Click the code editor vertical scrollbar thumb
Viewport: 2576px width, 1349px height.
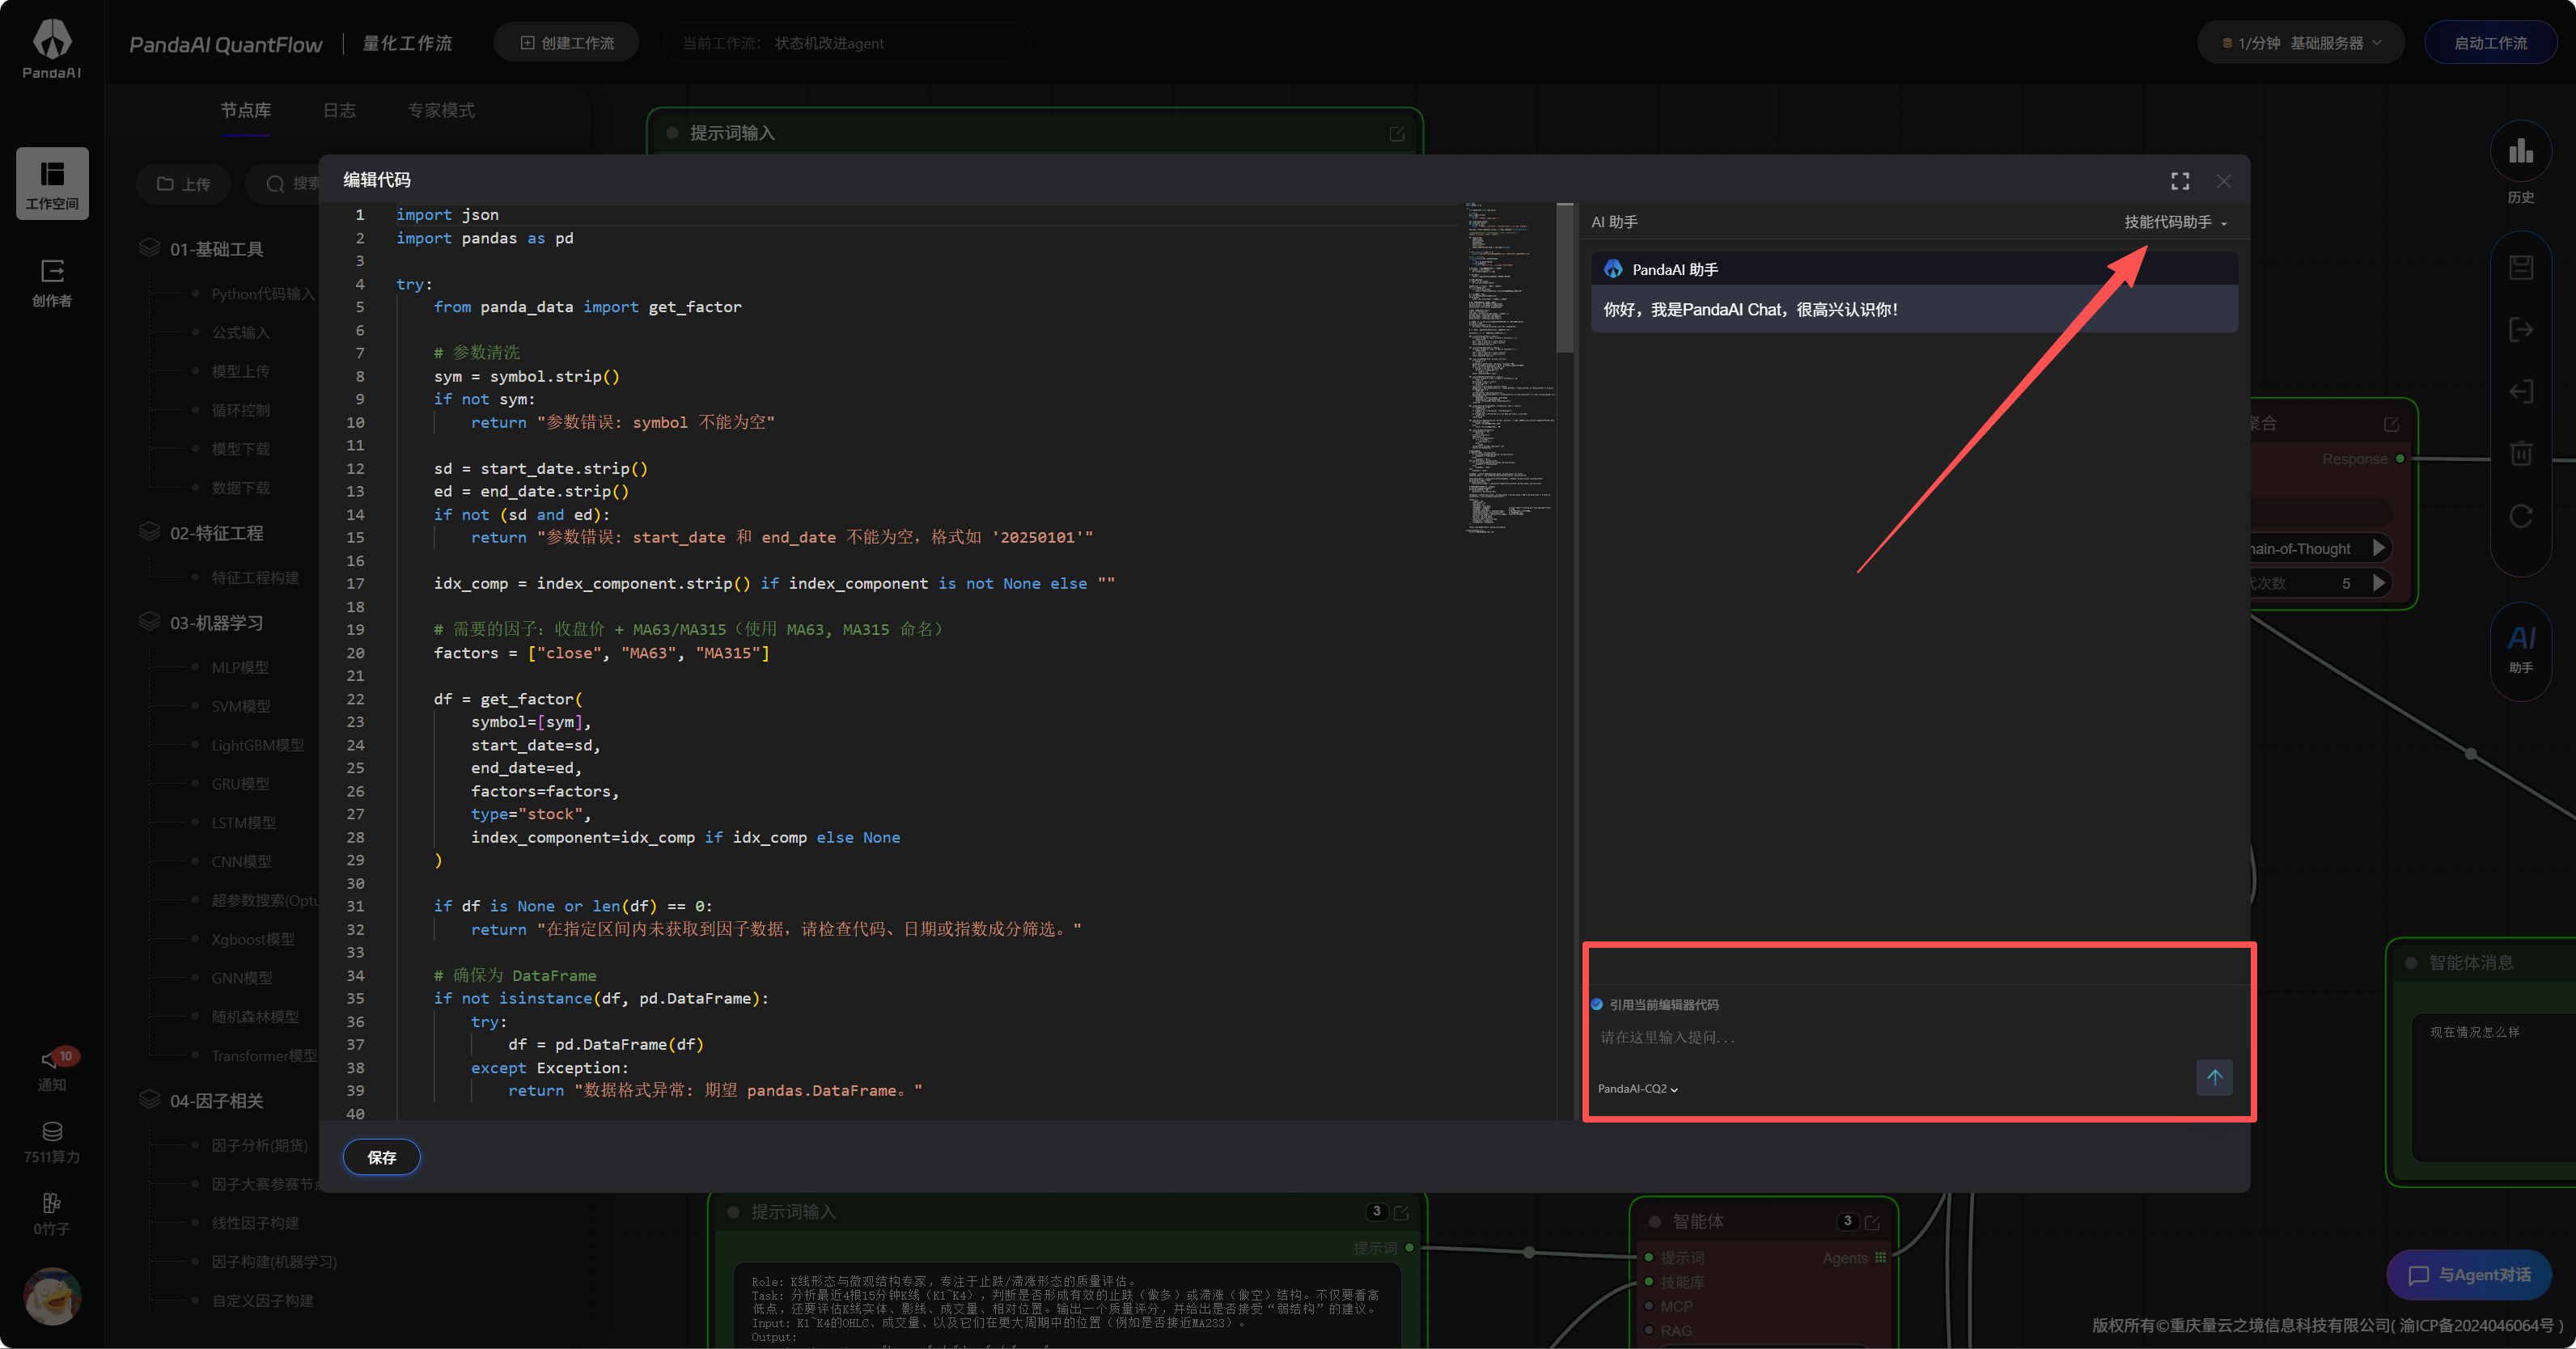(1565, 280)
